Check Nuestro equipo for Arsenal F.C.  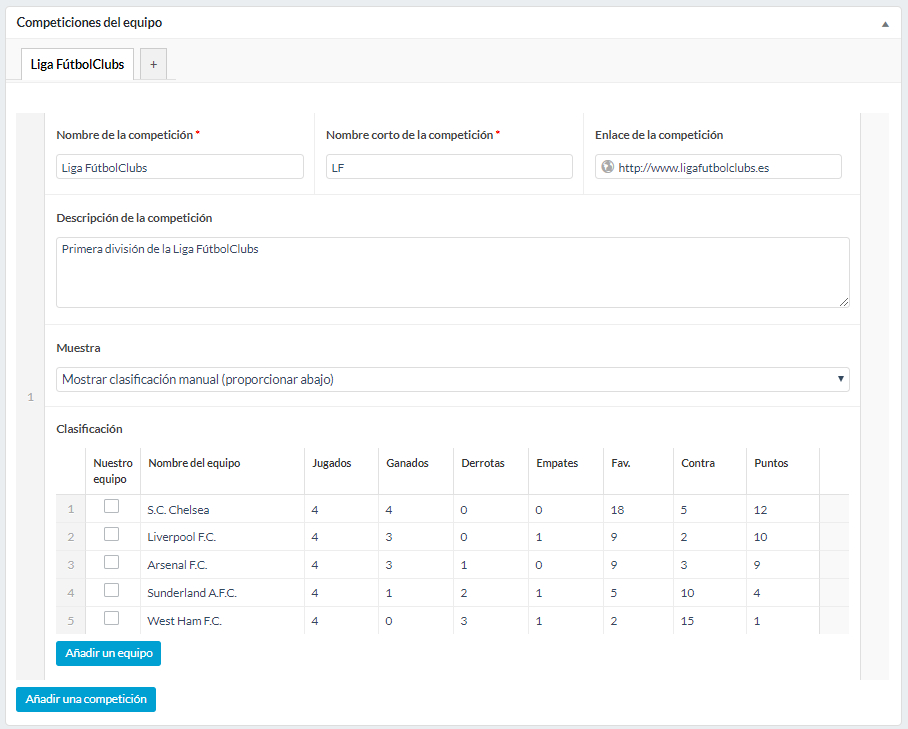(x=111, y=562)
